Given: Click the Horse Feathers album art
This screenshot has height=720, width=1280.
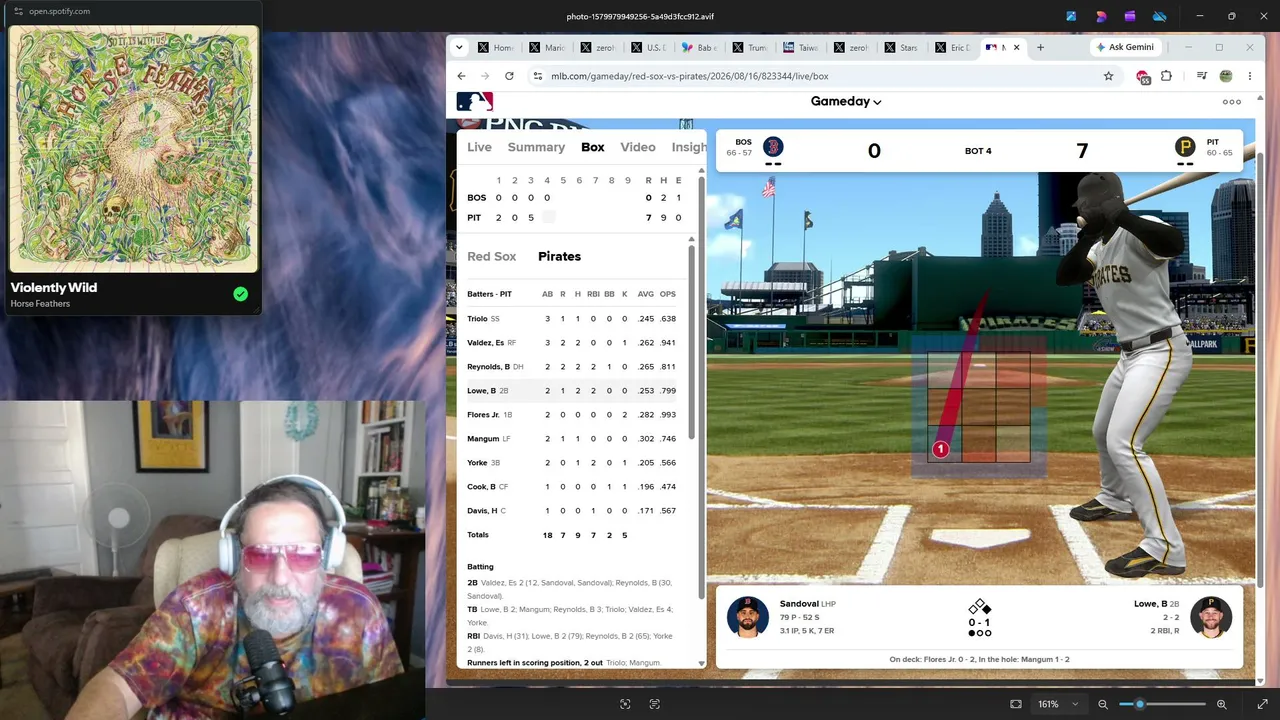Looking at the screenshot, I should (133, 148).
